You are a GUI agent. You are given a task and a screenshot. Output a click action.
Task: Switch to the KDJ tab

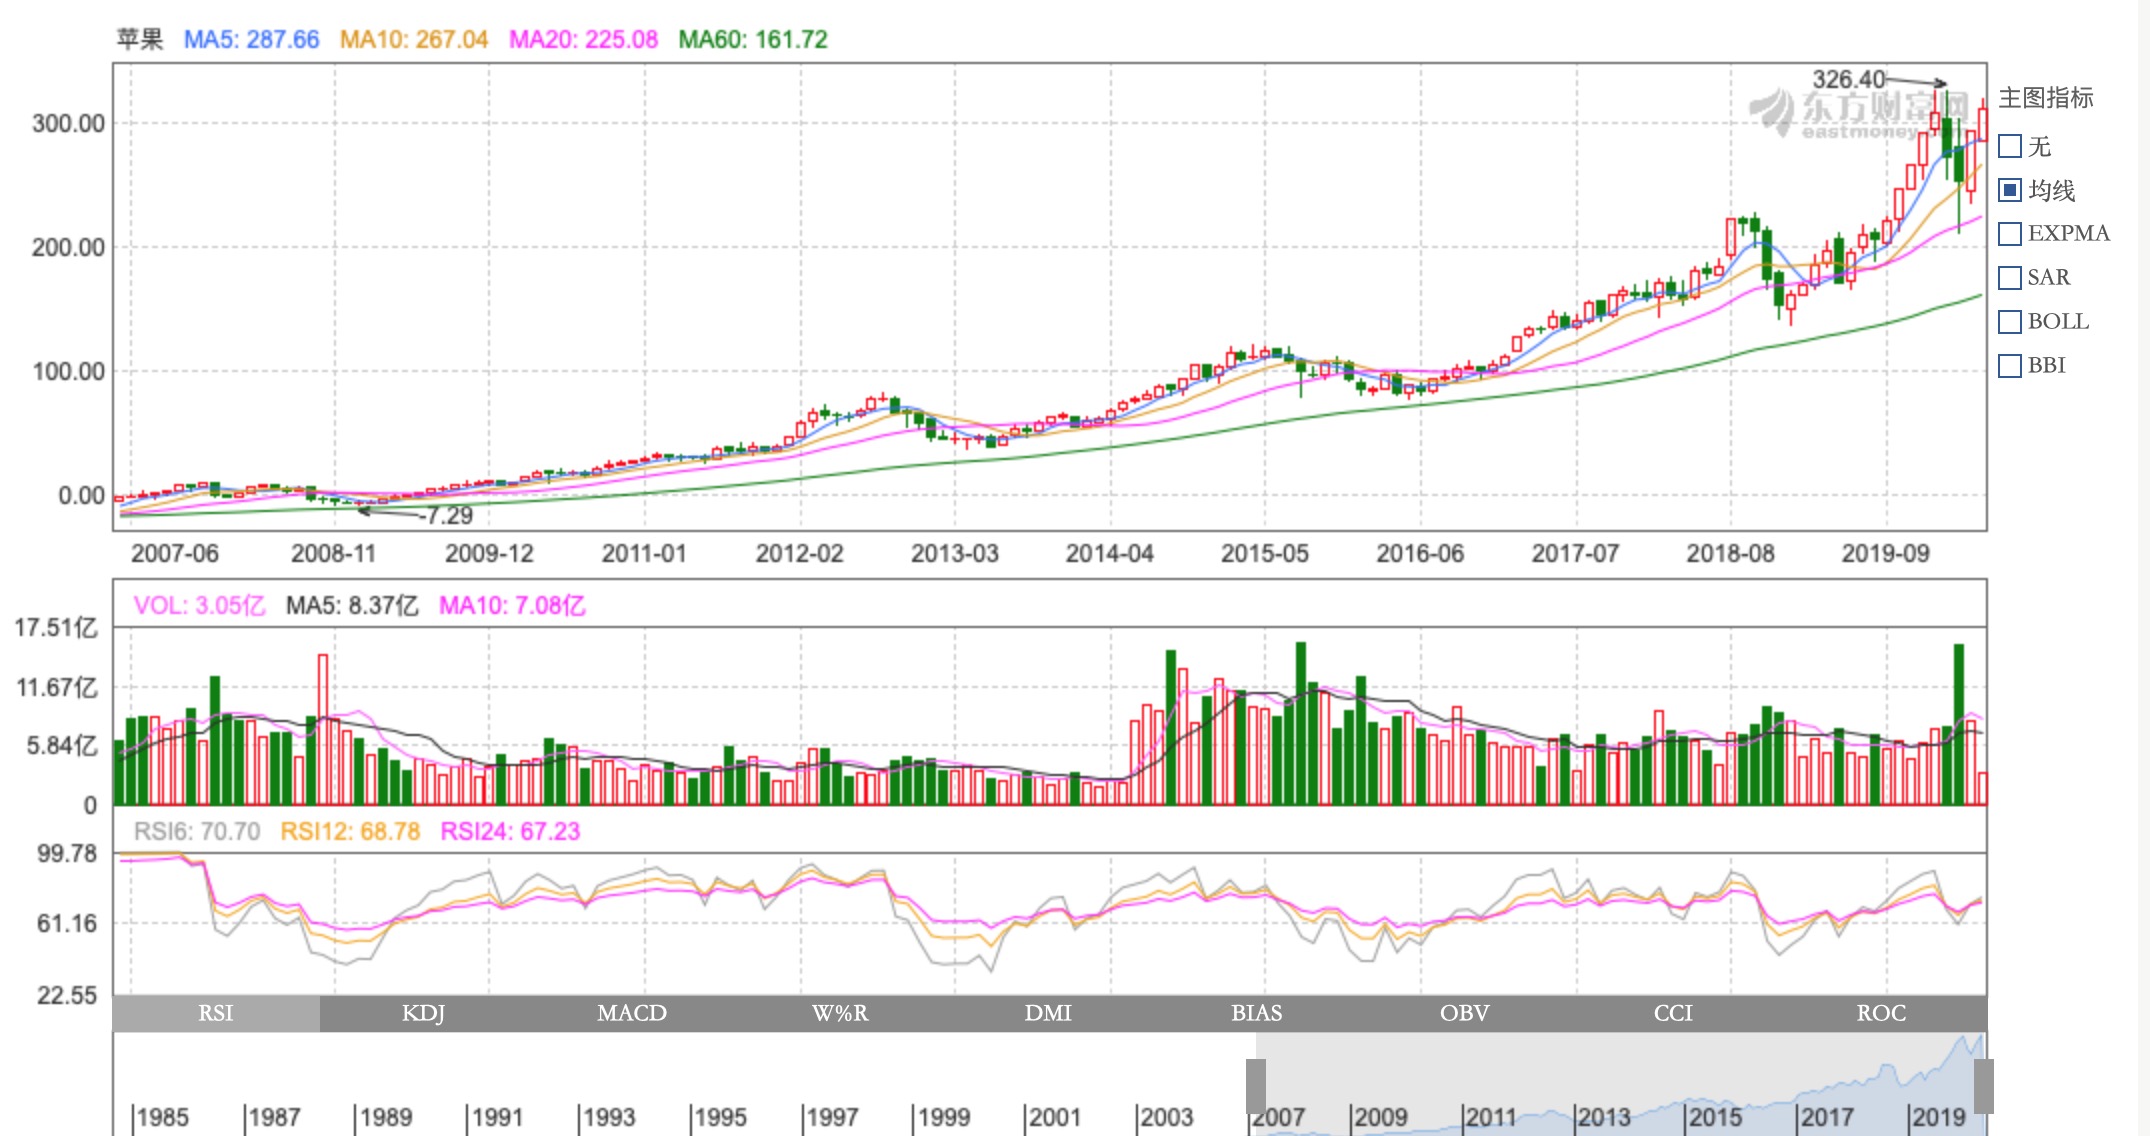(x=424, y=1013)
